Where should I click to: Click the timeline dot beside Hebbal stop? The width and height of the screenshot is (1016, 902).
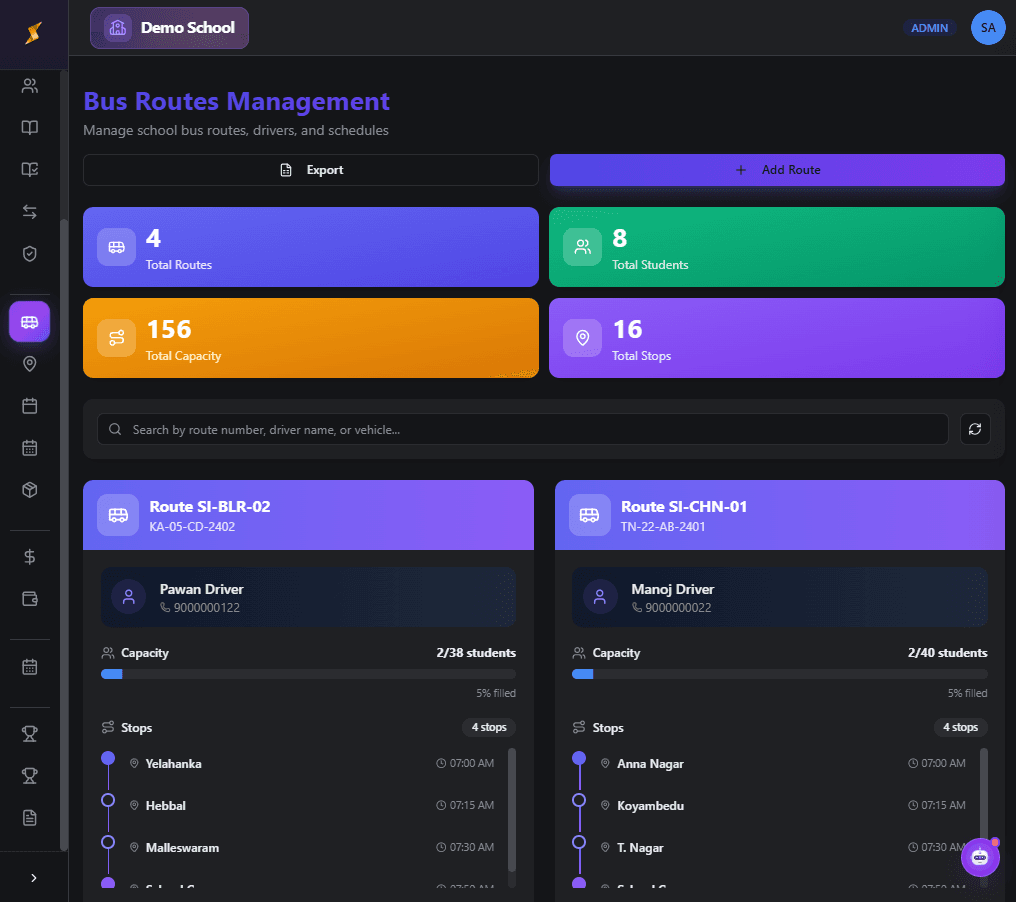(108, 800)
